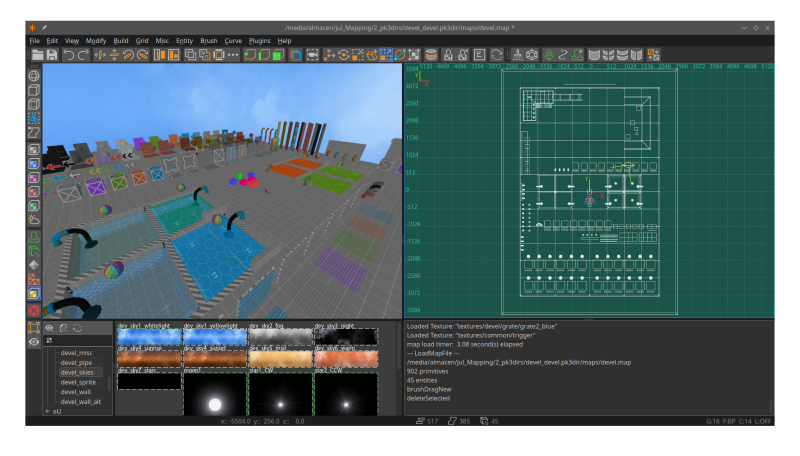Save the map with floppy icon
Screen dimensions: 800x456
[x=51, y=54]
